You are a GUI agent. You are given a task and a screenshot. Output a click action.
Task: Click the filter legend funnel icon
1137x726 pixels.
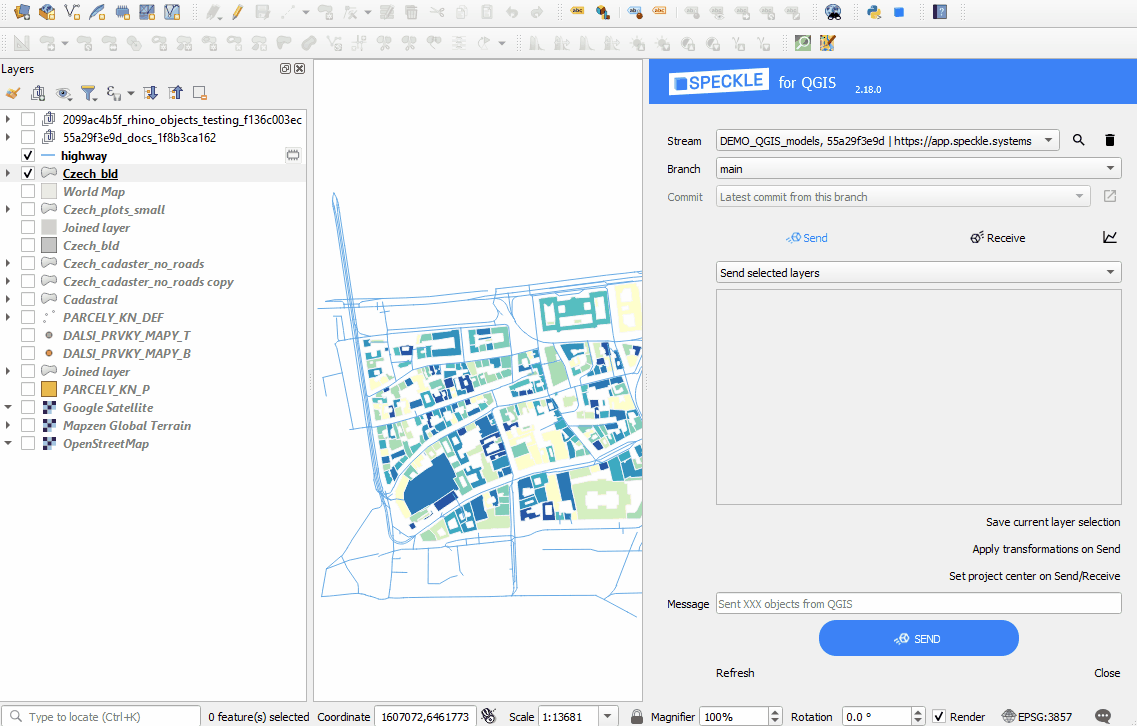coord(88,93)
